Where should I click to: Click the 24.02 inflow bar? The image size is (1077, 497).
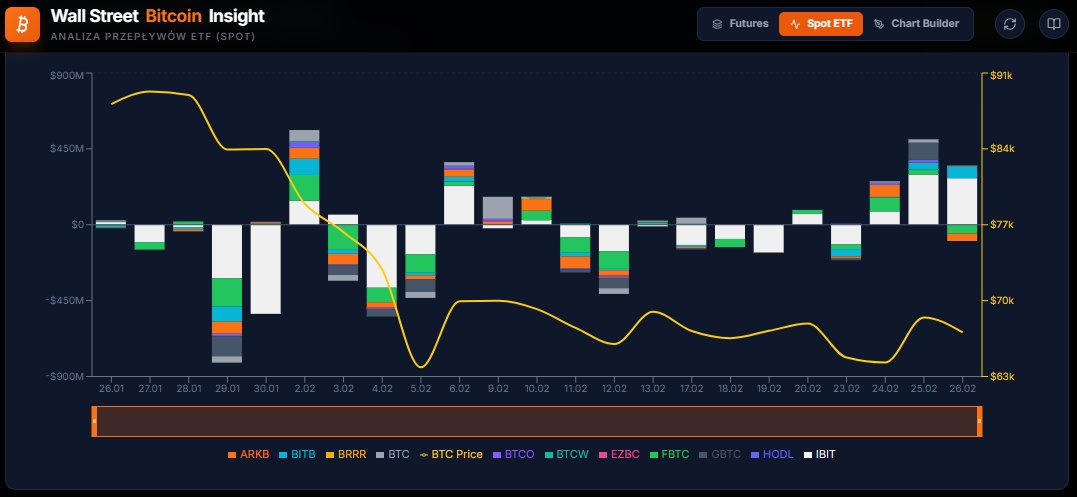[885, 203]
